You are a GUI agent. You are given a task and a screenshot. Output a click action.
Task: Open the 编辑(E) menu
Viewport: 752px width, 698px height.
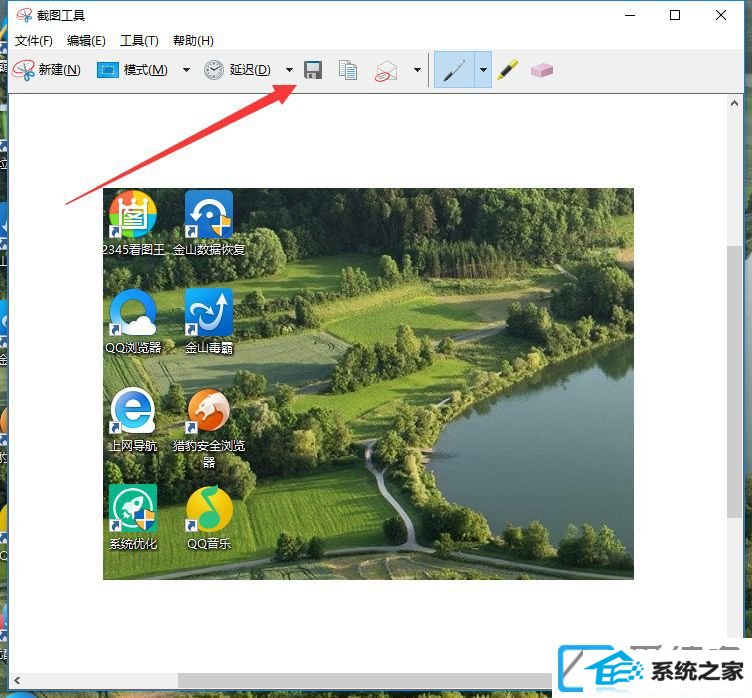point(86,41)
